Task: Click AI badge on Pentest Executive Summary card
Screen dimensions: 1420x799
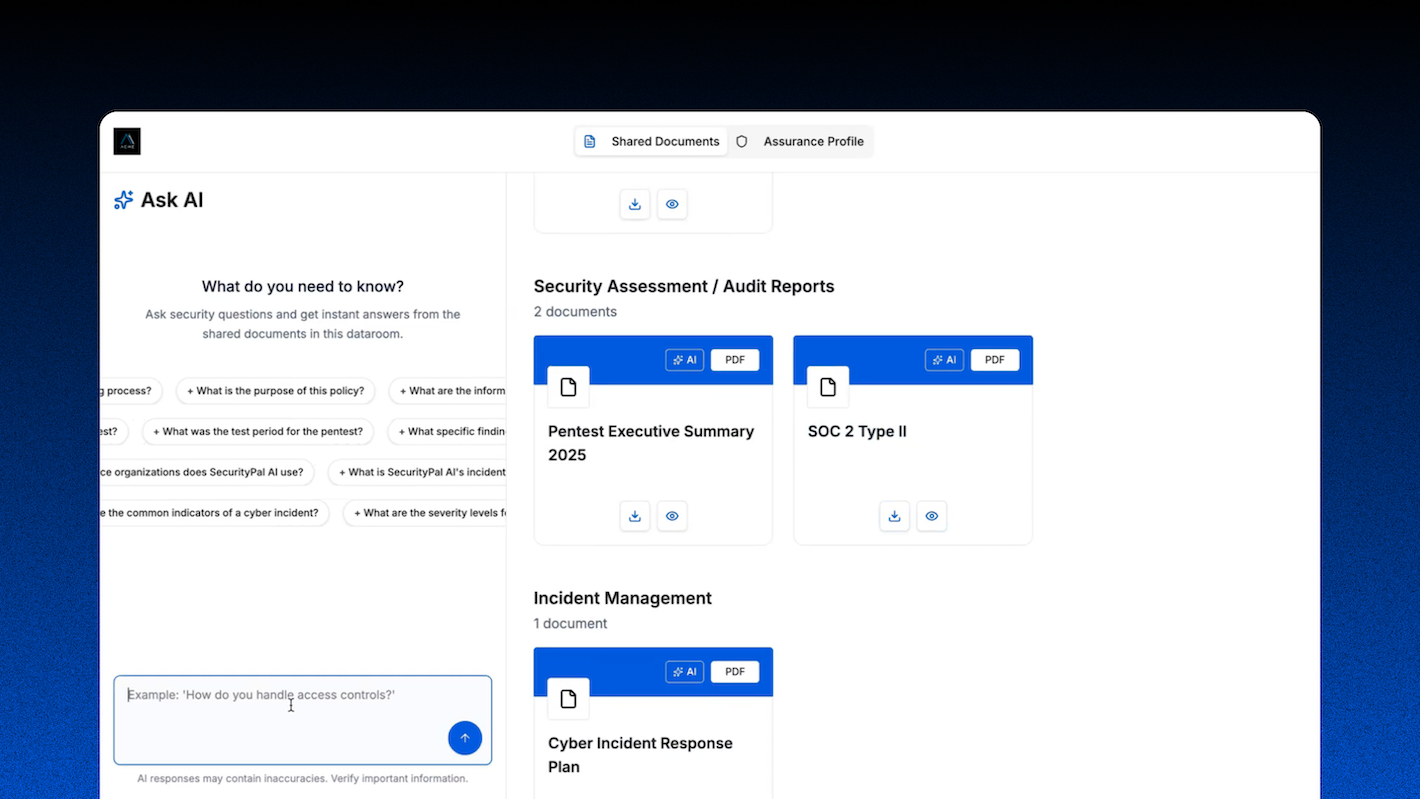Action: coord(685,360)
